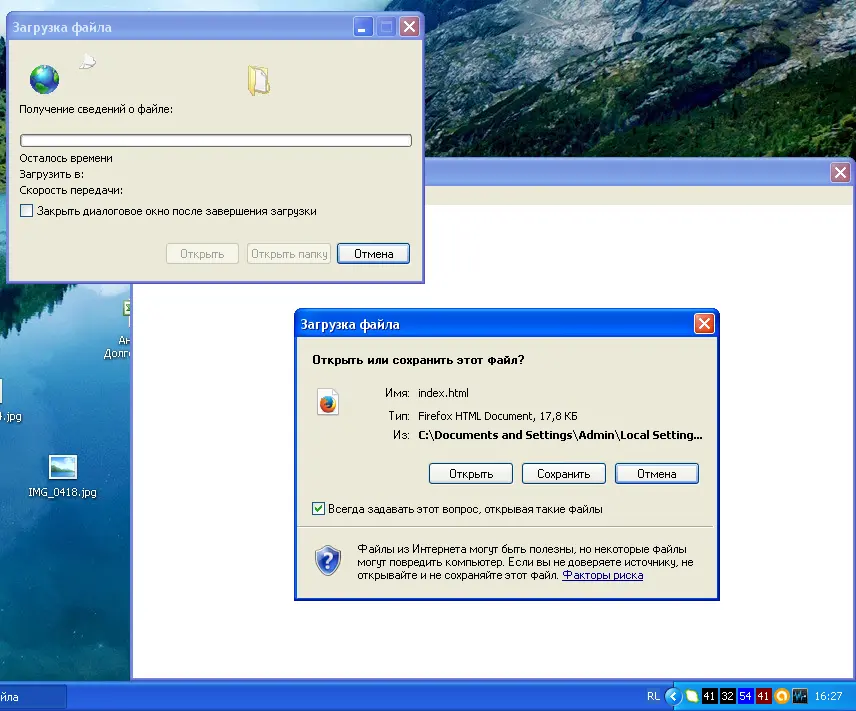Click the RL language indicator
The image size is (856, 711).
pos(653,696)
